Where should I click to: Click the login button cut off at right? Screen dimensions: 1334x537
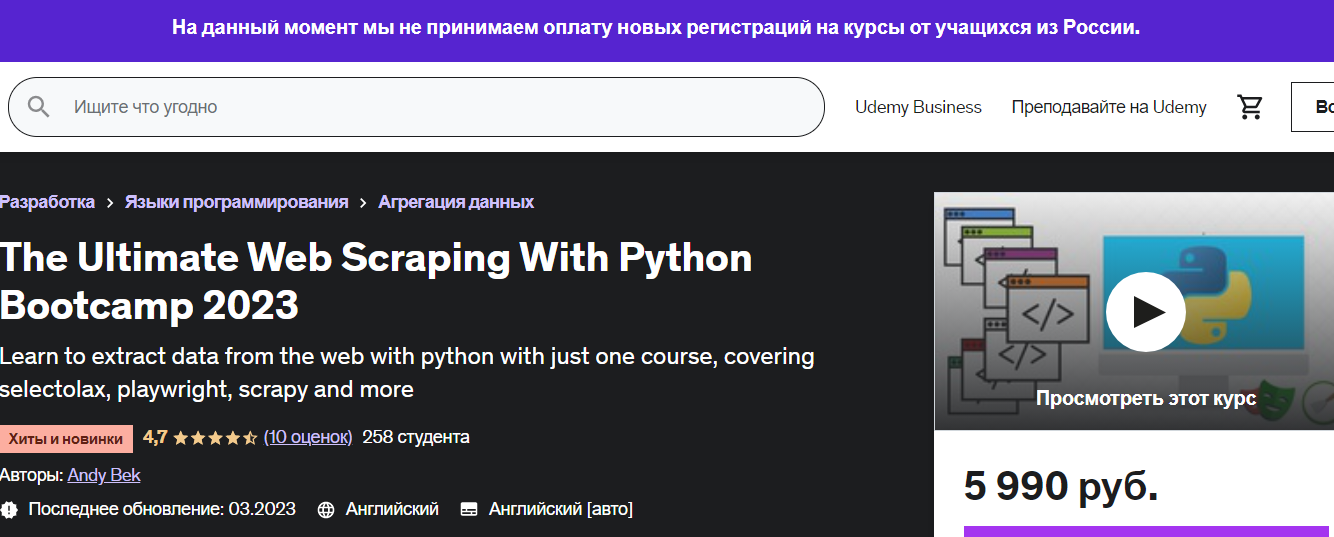tap(1313, 107)
